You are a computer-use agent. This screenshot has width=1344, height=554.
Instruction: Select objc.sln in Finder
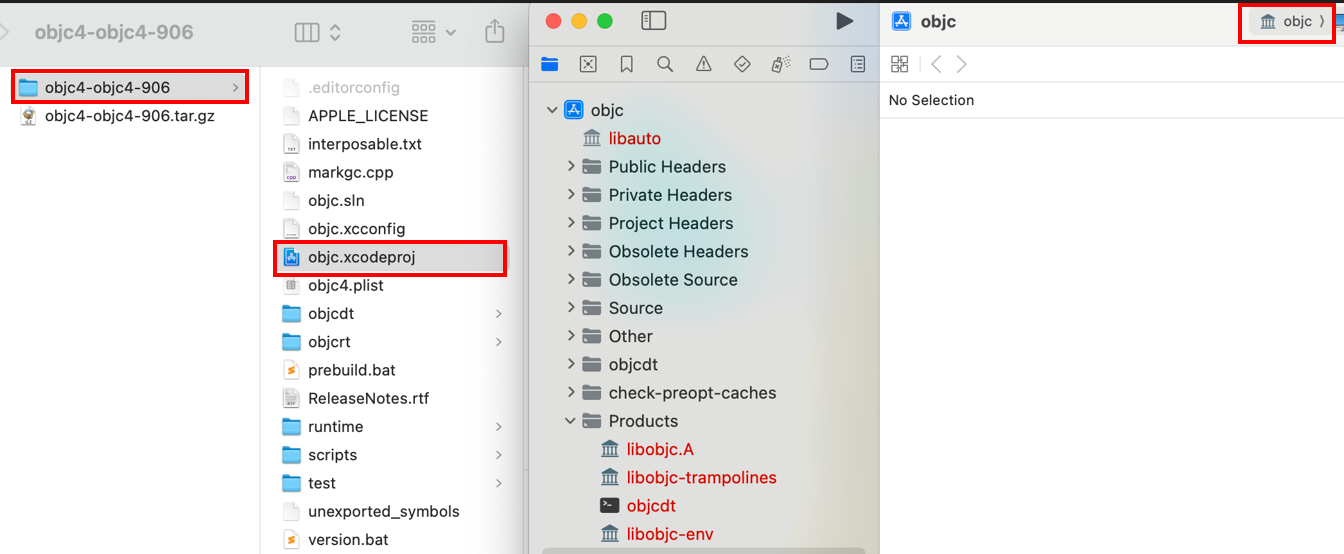point(336,200)
